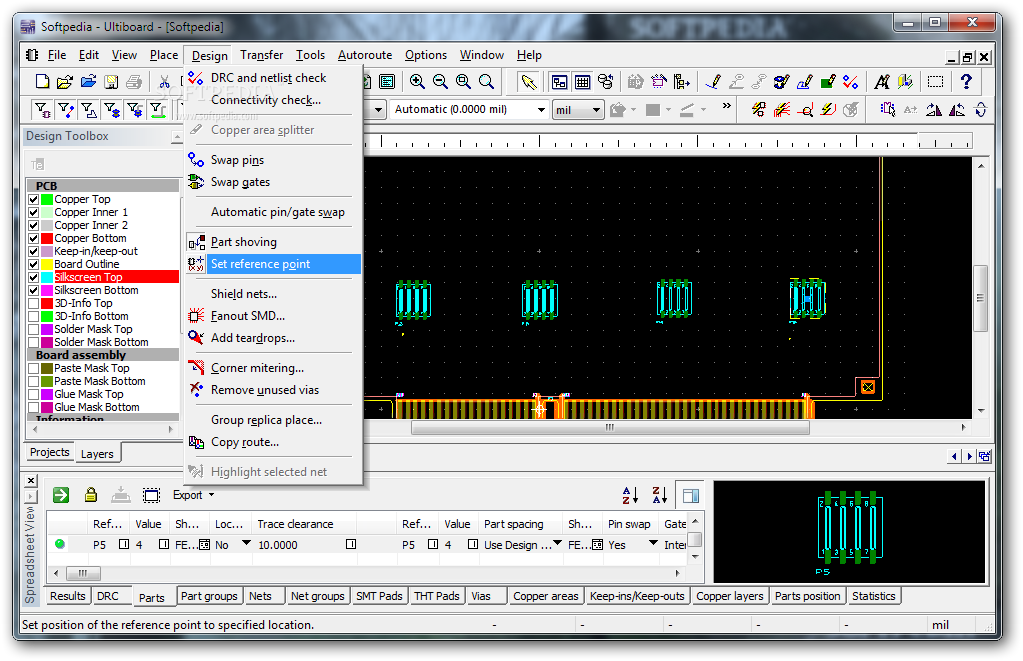The height and width of the screenshot is (661, 1023).
Task: Open the mil units dropdown
Action: (x=596, y=110)
